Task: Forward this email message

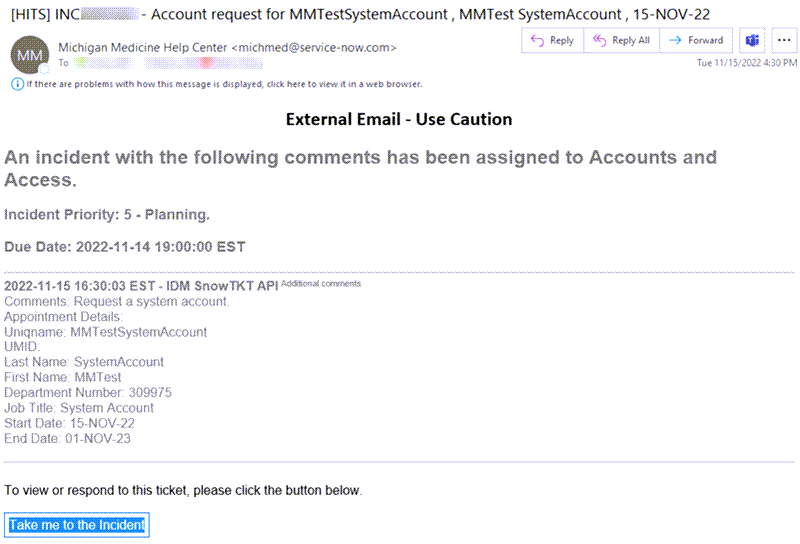Action: (696, 41)
